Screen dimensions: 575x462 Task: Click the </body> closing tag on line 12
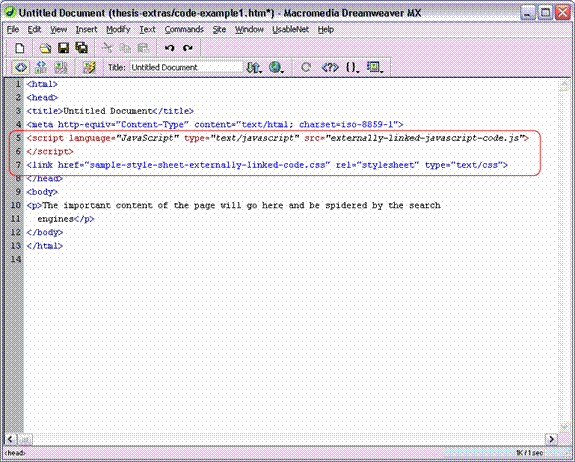coord(44,232)
